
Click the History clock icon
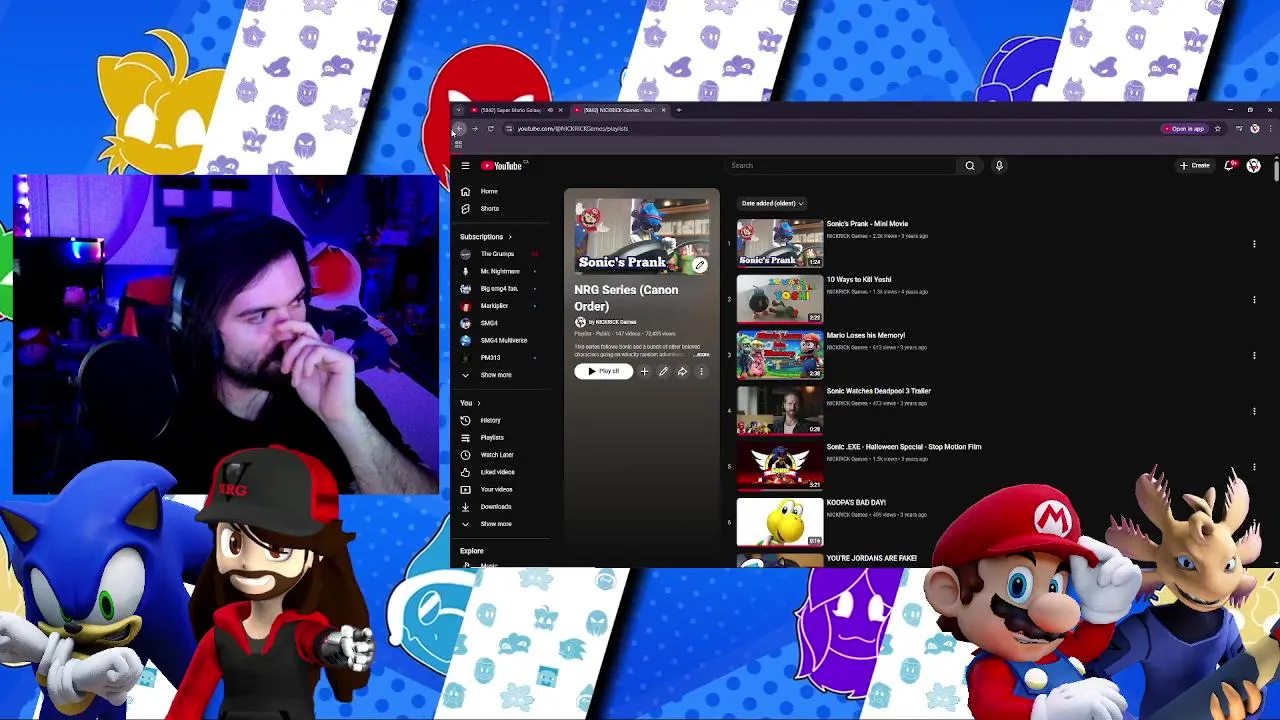[x=465, y=421]
